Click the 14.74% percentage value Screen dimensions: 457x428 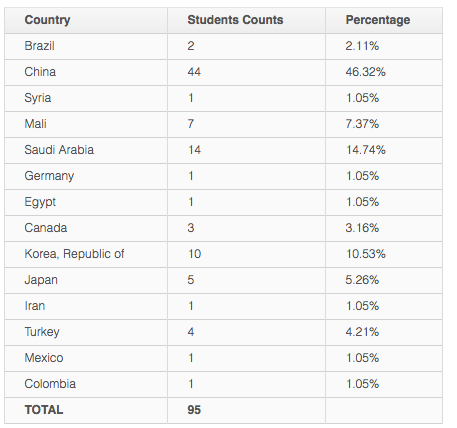tap(365, 150)
